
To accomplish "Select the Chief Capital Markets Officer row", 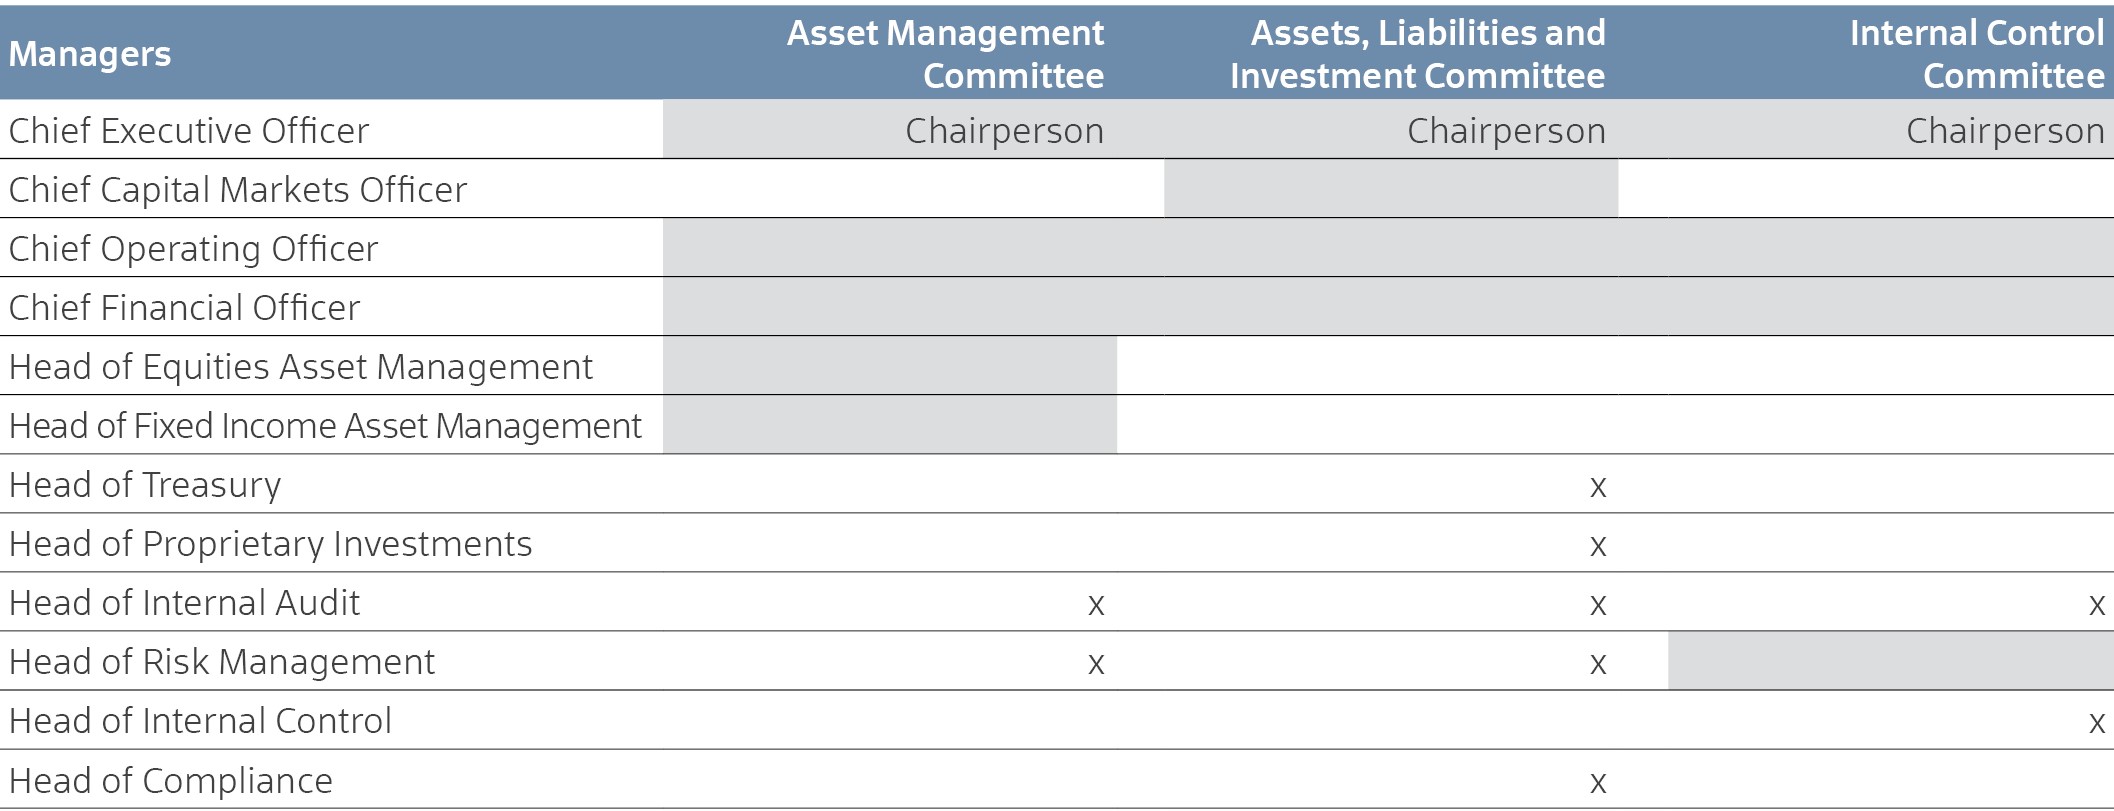I will click(x=1057, y=189).
